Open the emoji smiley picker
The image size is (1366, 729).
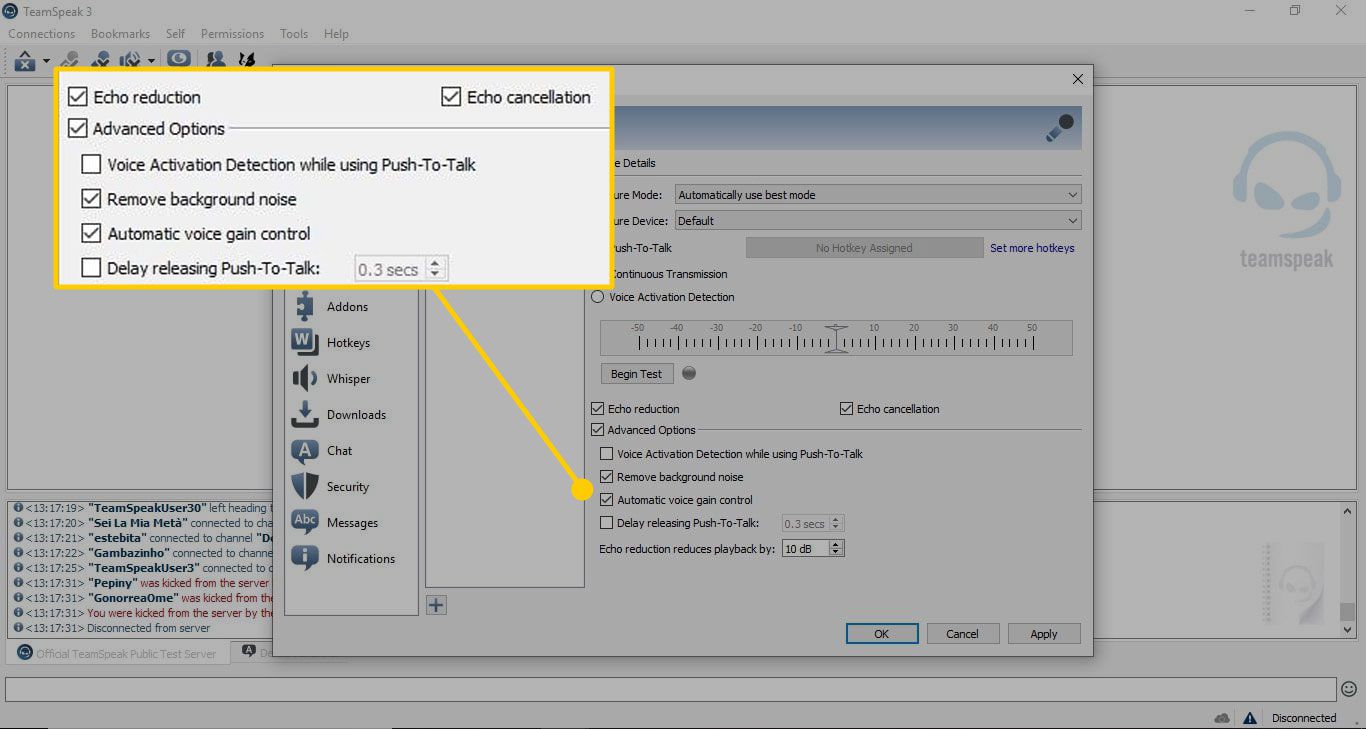point(1349,689)
